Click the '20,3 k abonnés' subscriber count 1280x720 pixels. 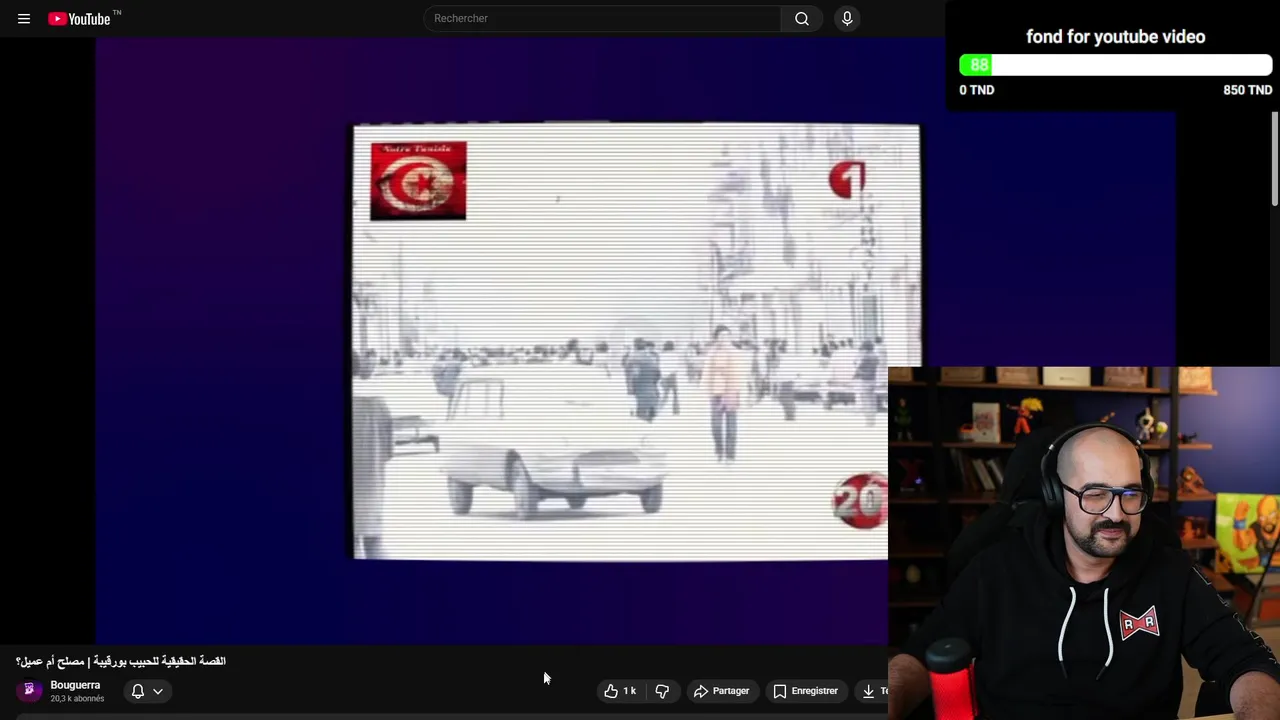click(x=77, y=698)
